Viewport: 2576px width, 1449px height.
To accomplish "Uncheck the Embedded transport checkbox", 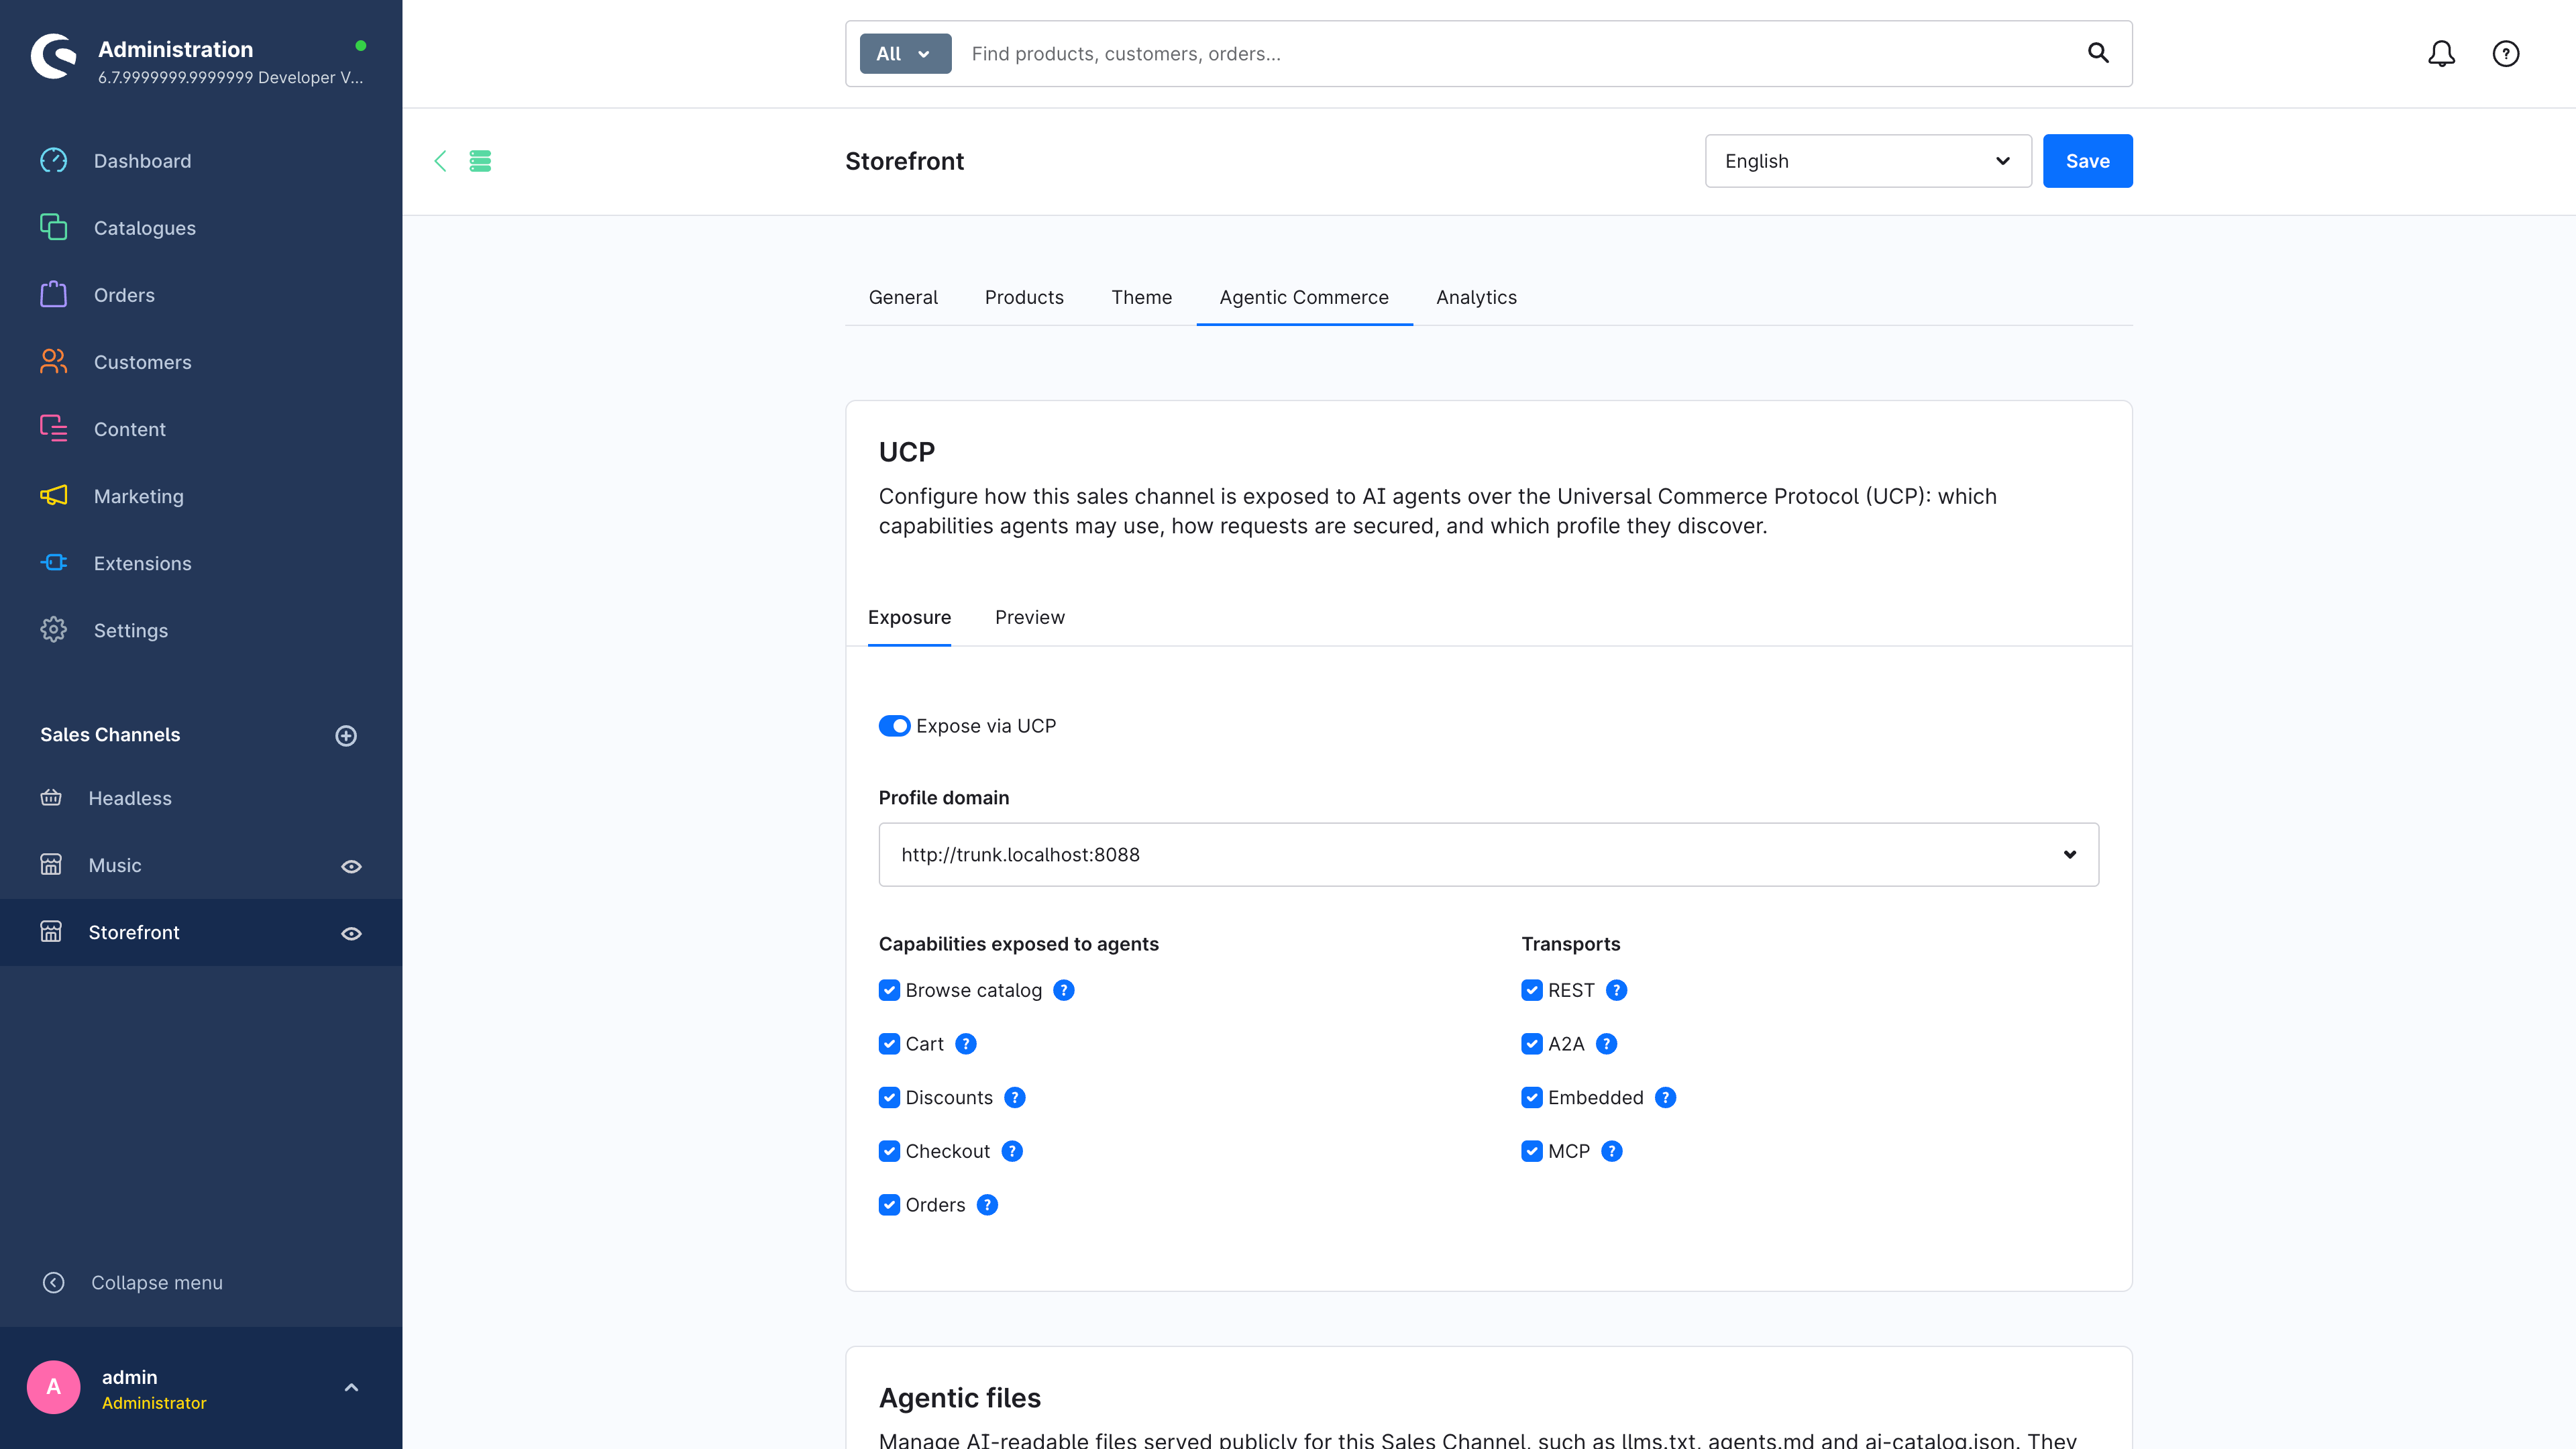I will [x=1532, y=1097].
